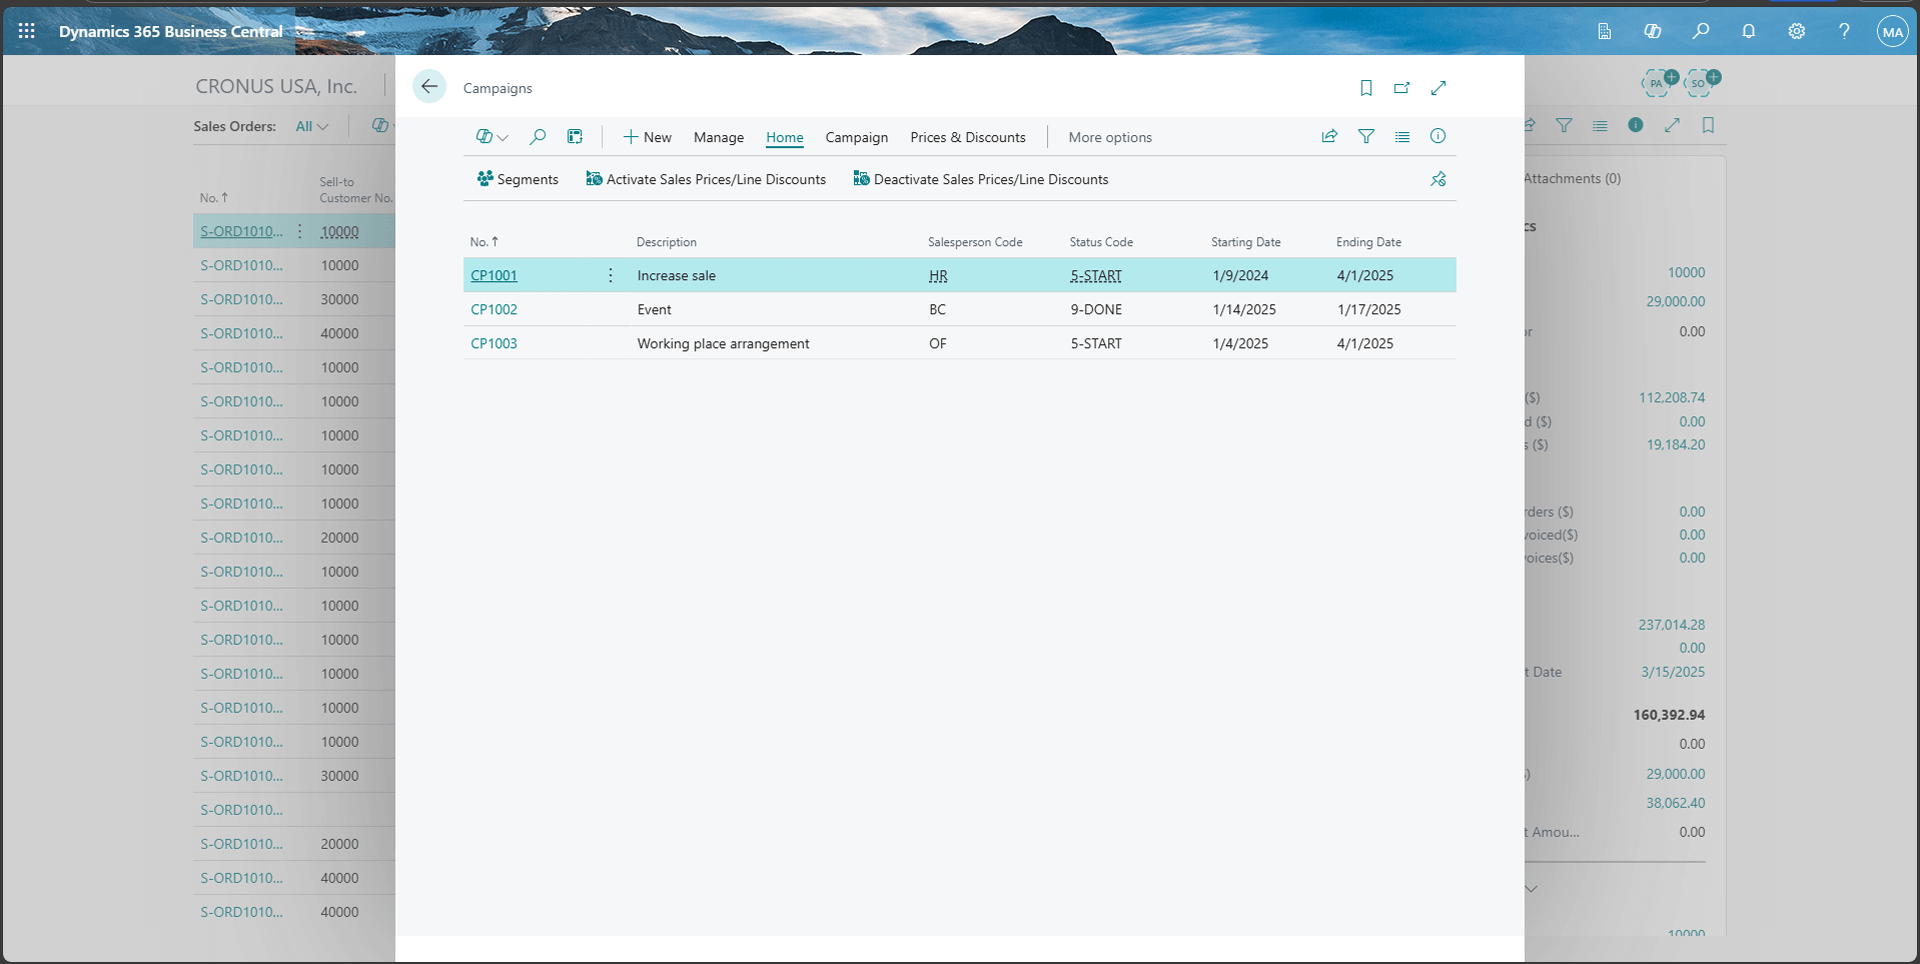The image size is (1920, 964).
Task: Expand the collapsed section at the panel bottom
Action: point(1532,887)
